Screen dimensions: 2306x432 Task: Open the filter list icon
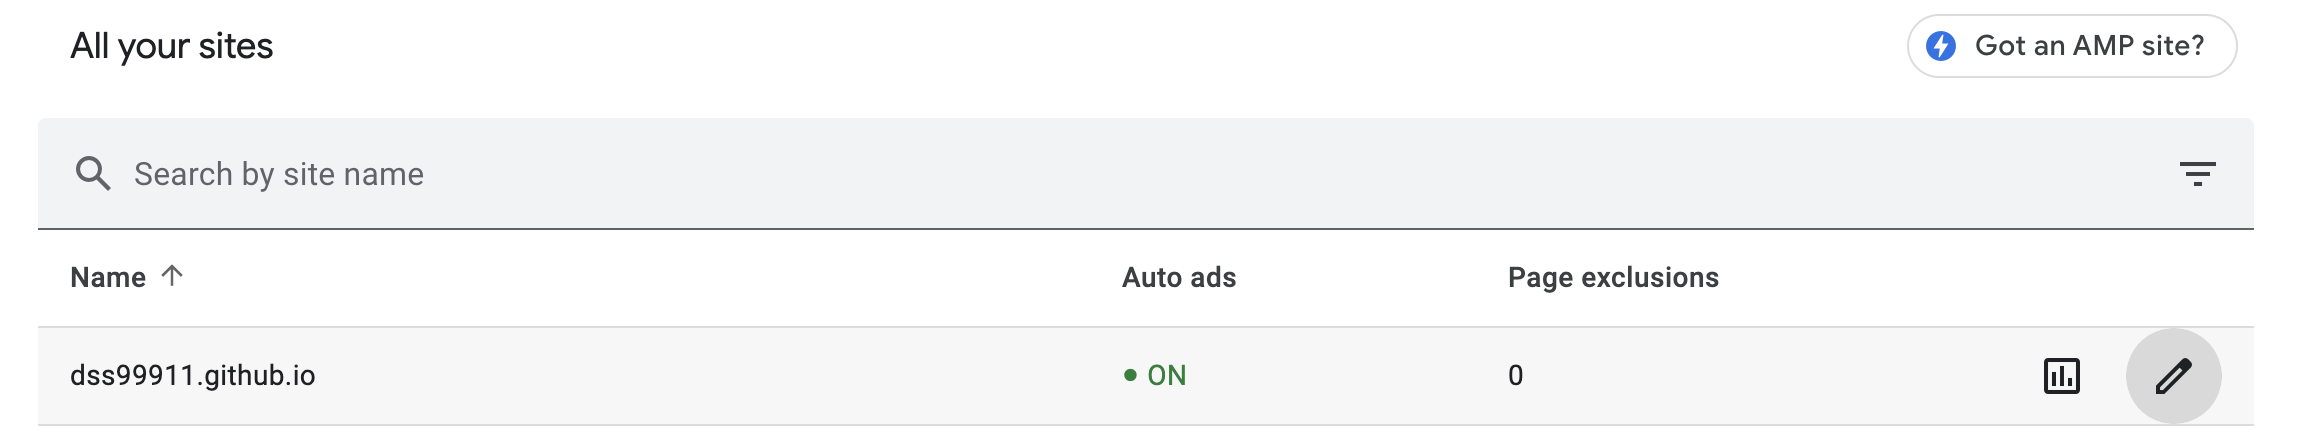tap(2197, 174)
